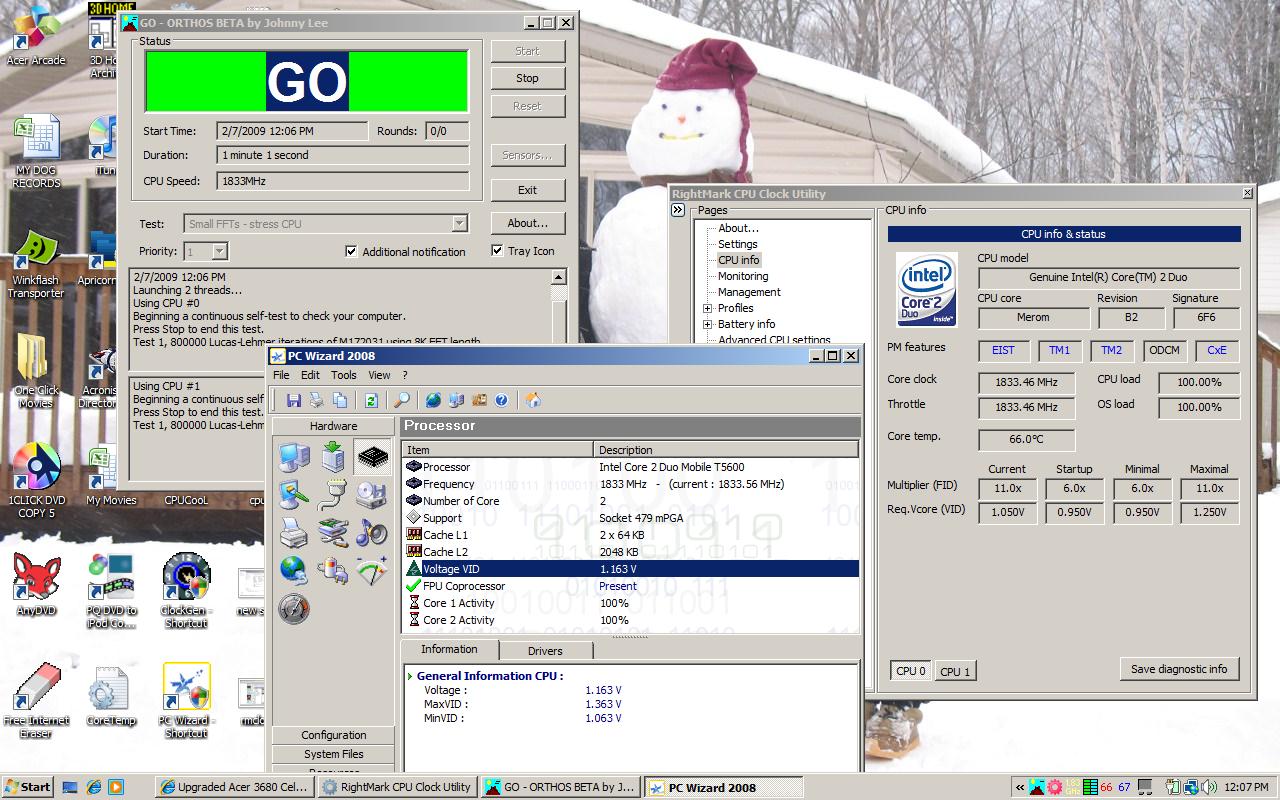Select the Mainboard tower hardware icon
The height and width of the screenshot is (800, 1280).
(x=333, y=457)
